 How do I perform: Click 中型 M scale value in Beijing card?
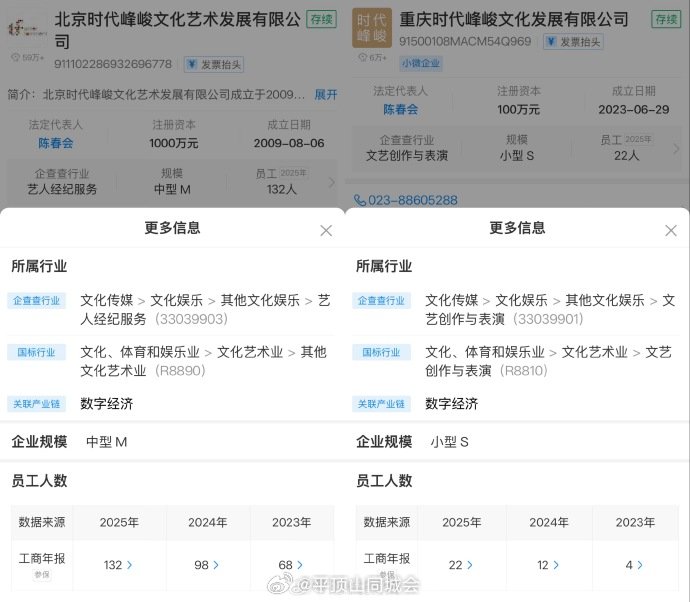(172, 190)
